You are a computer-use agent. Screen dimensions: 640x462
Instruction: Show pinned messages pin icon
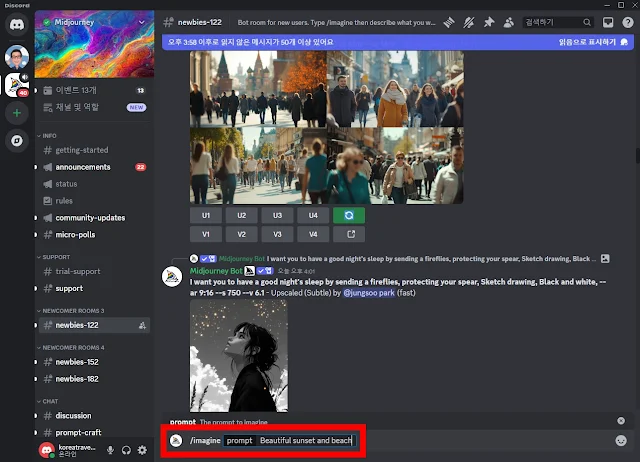click(489, 22)
